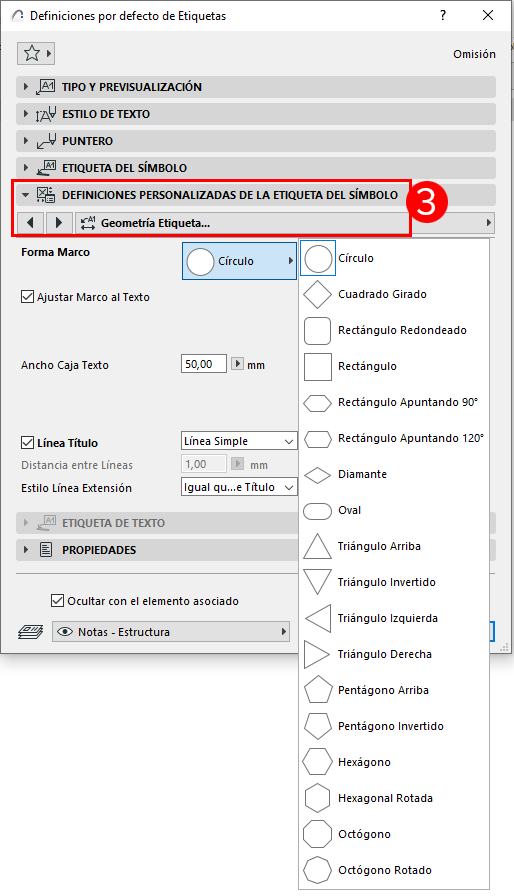
Task: Select the Hexágono shape icon
Action: [317, 762]
